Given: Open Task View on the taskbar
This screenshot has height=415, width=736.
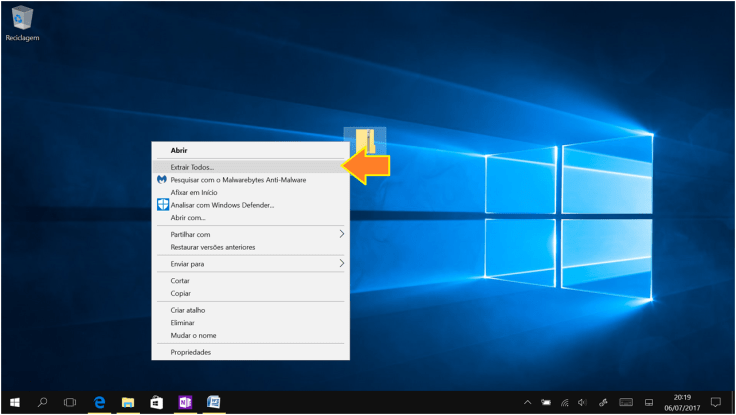Looking at the screenshot, I should coord(70,402).
